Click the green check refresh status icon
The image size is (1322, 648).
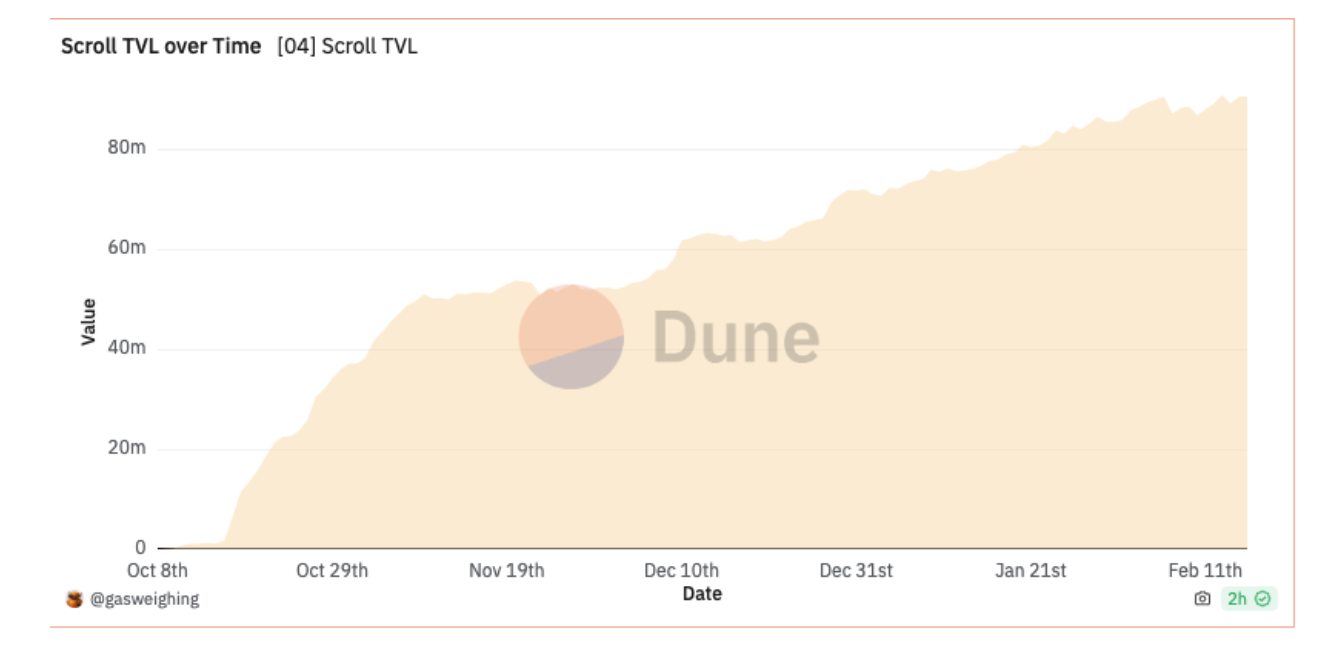(1263, 599)
